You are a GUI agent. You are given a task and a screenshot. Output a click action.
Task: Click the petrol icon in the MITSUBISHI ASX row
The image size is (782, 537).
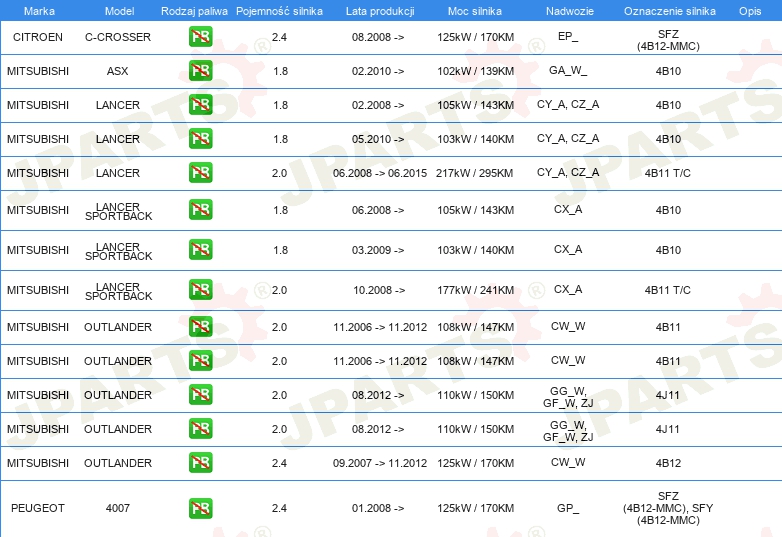coord(200,71)
